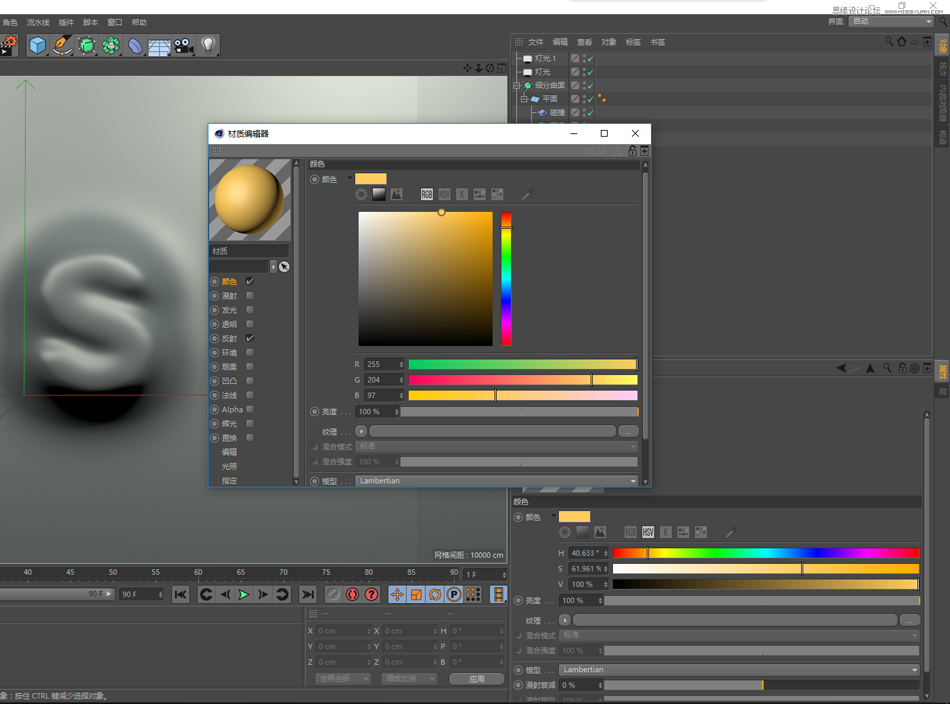The image size is (950, 704).
Task: Open the 光照 entry in material channel list
Action: pyautogui.click(x=229, y=467)
